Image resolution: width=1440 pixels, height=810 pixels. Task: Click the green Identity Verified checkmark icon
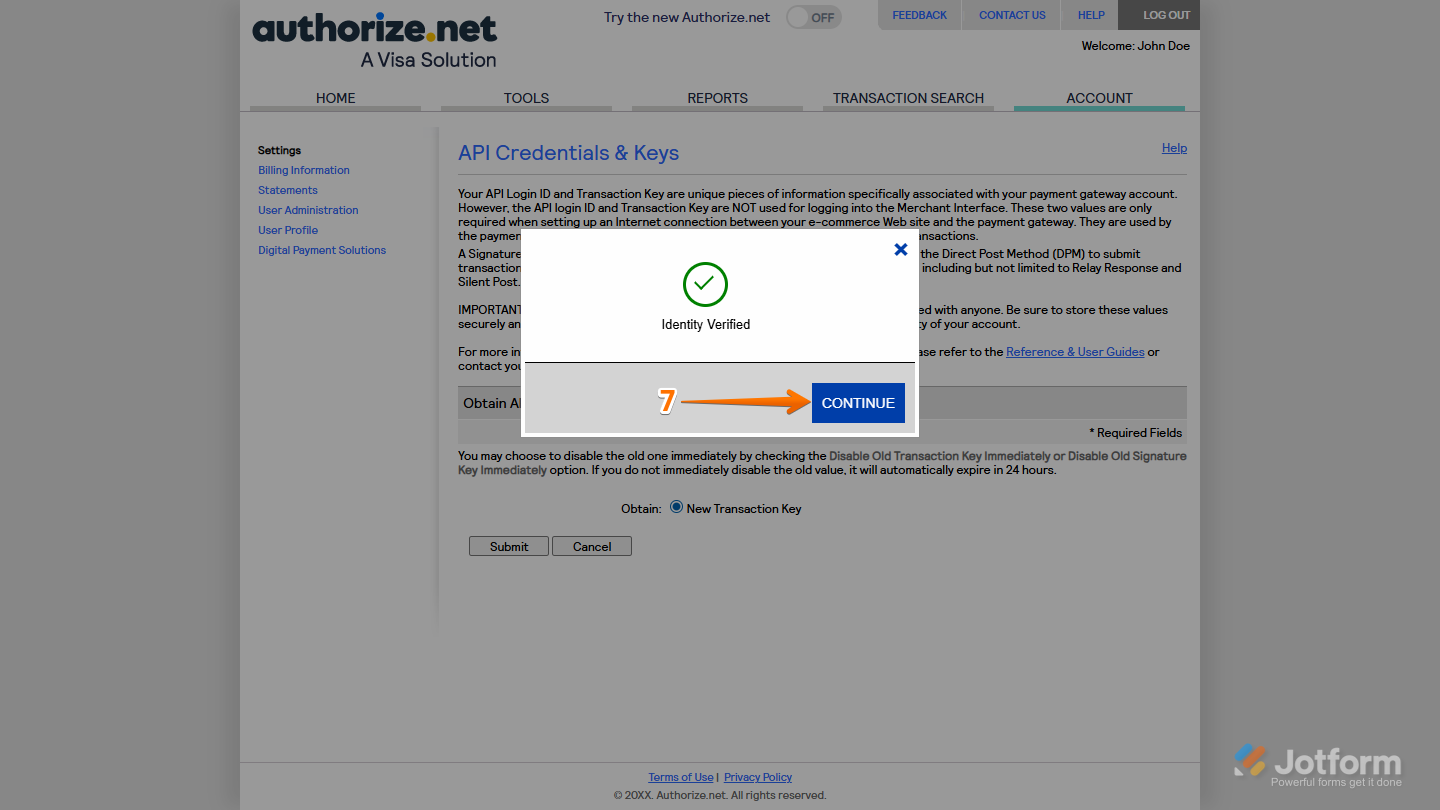click(705, 284)
